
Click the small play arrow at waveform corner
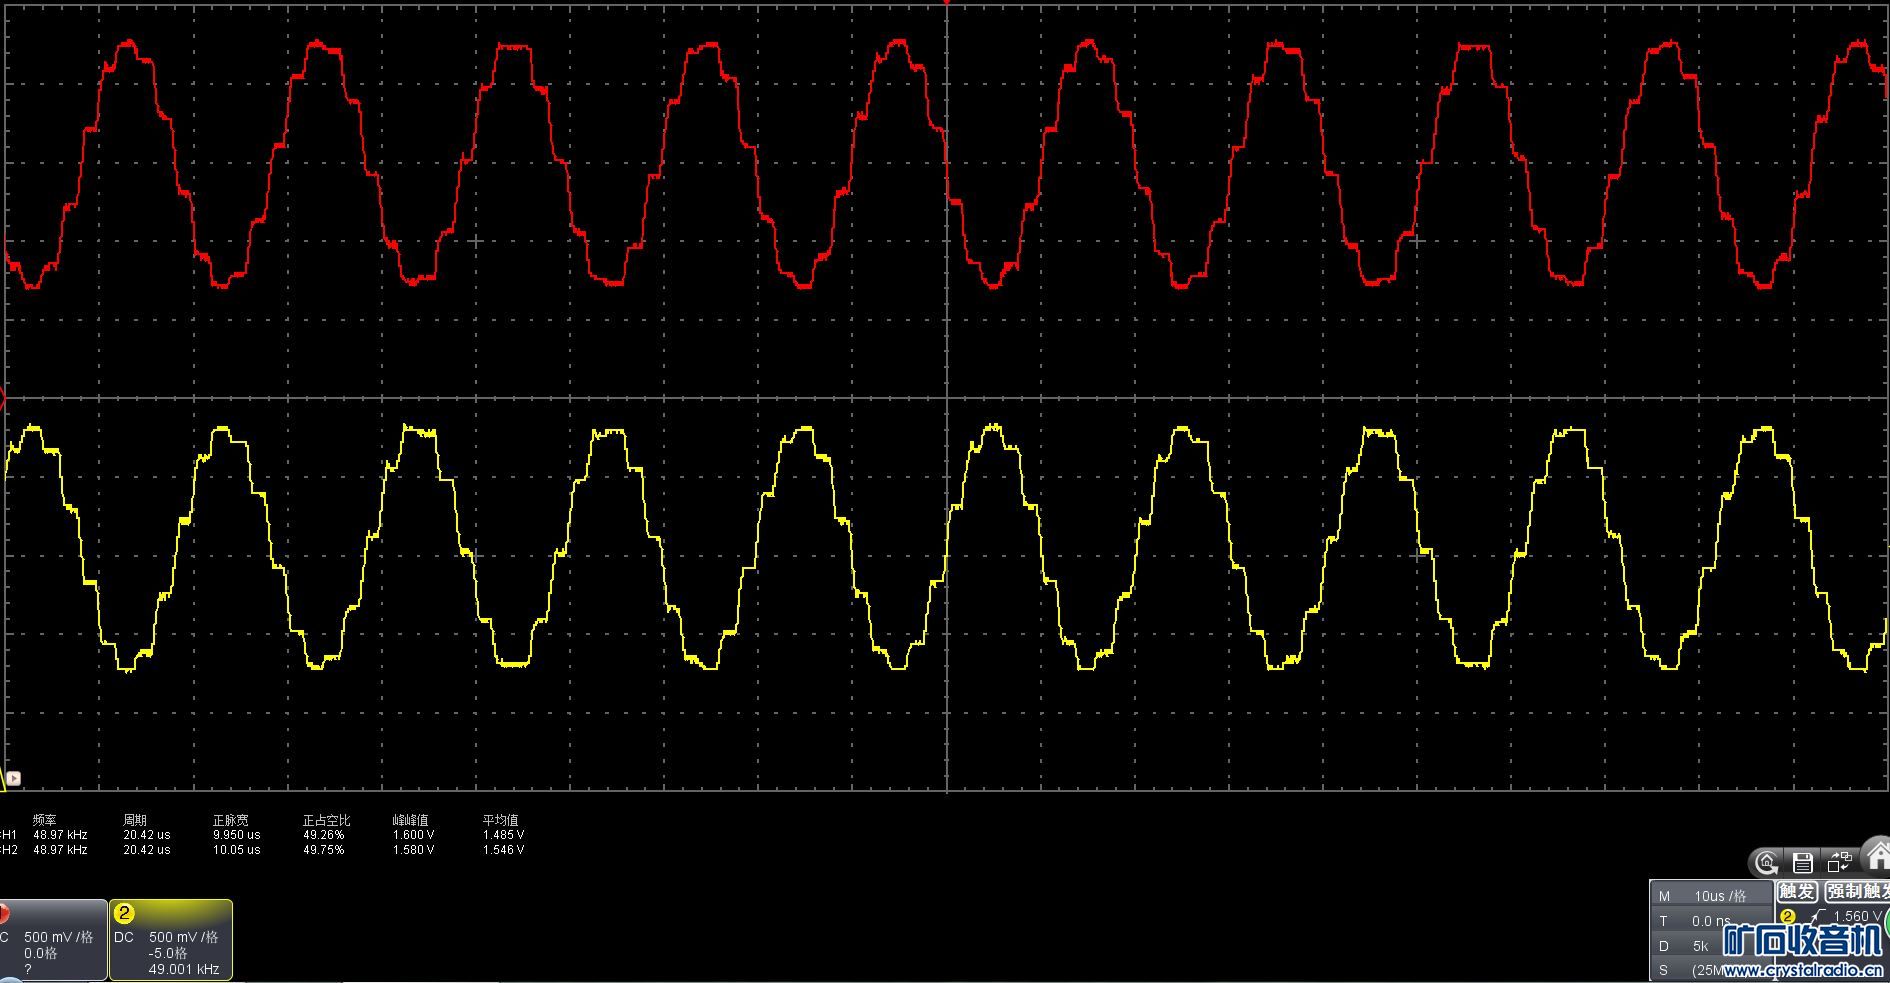point(13,778)
